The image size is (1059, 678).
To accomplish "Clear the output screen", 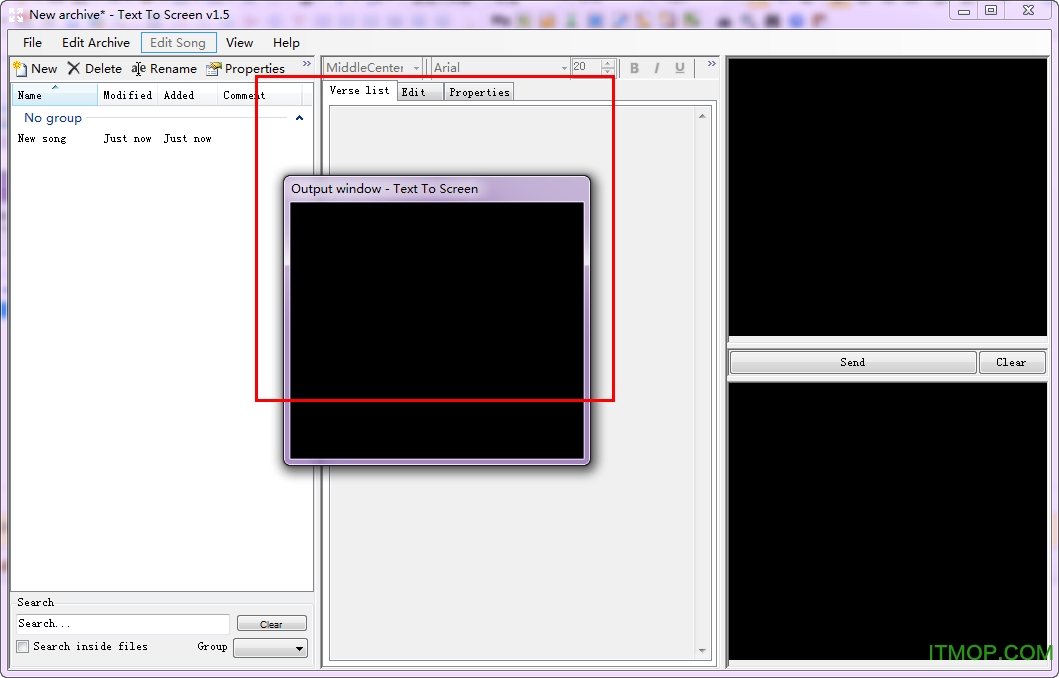I will (x=1012, y=362).
